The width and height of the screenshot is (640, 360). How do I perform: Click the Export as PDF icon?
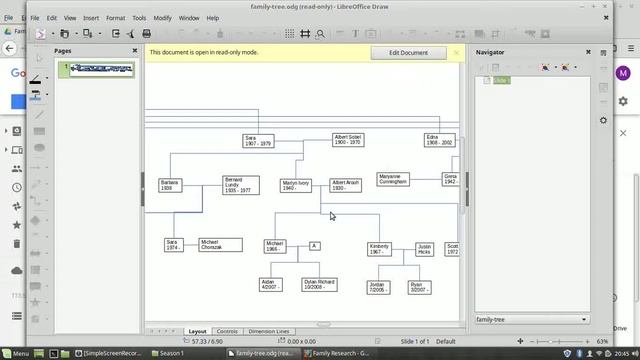point(131,34)
